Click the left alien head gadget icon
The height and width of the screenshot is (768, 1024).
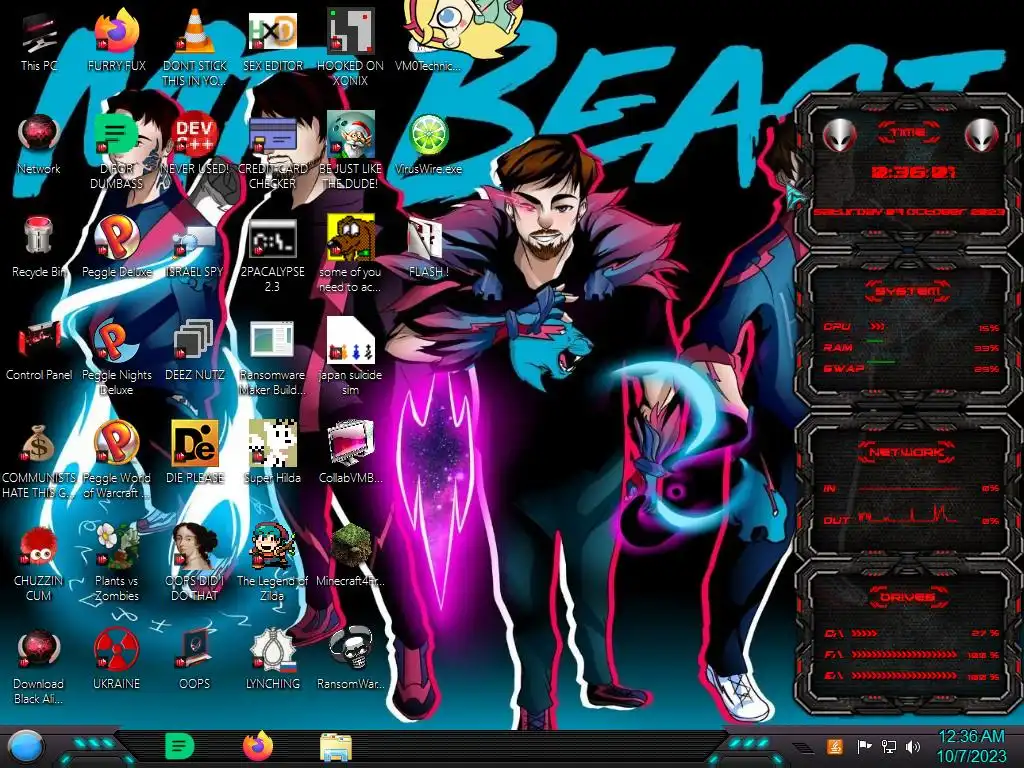pyautogui.click(x=839, y=136)
